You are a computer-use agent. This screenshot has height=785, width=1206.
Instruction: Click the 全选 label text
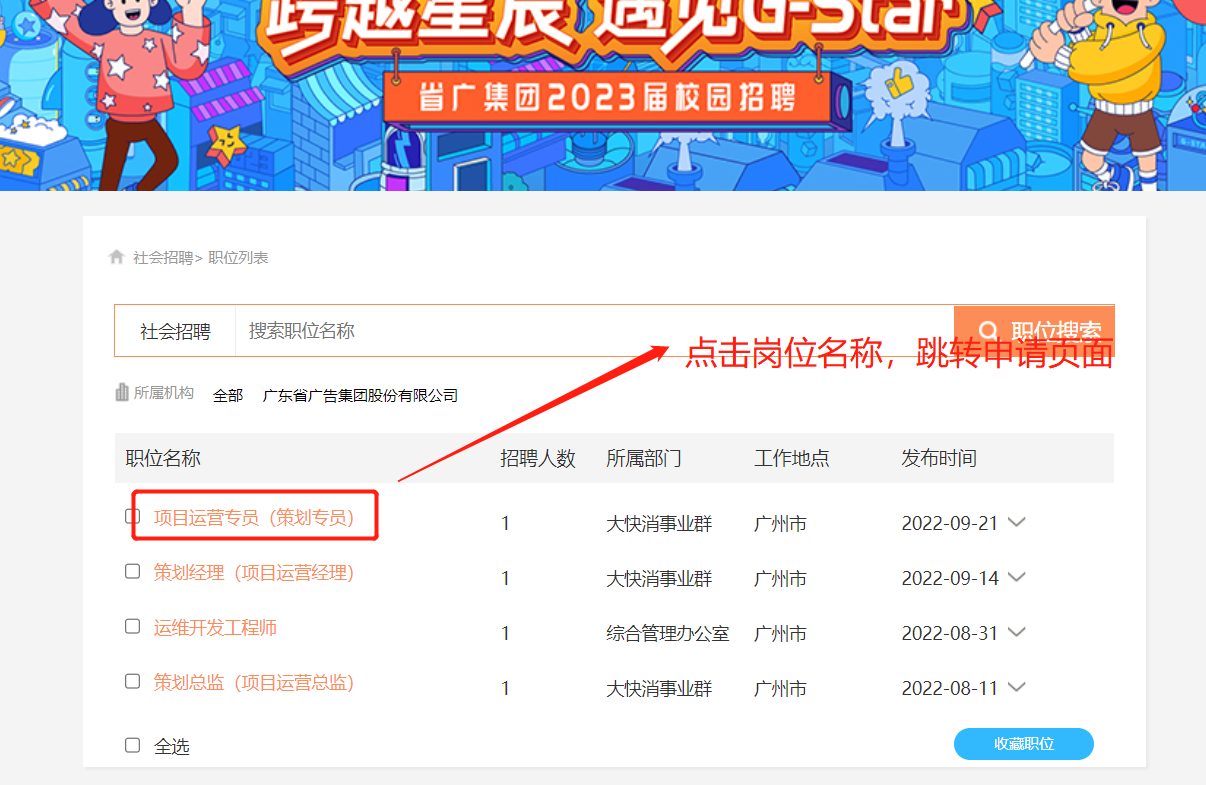pos(172,747)
